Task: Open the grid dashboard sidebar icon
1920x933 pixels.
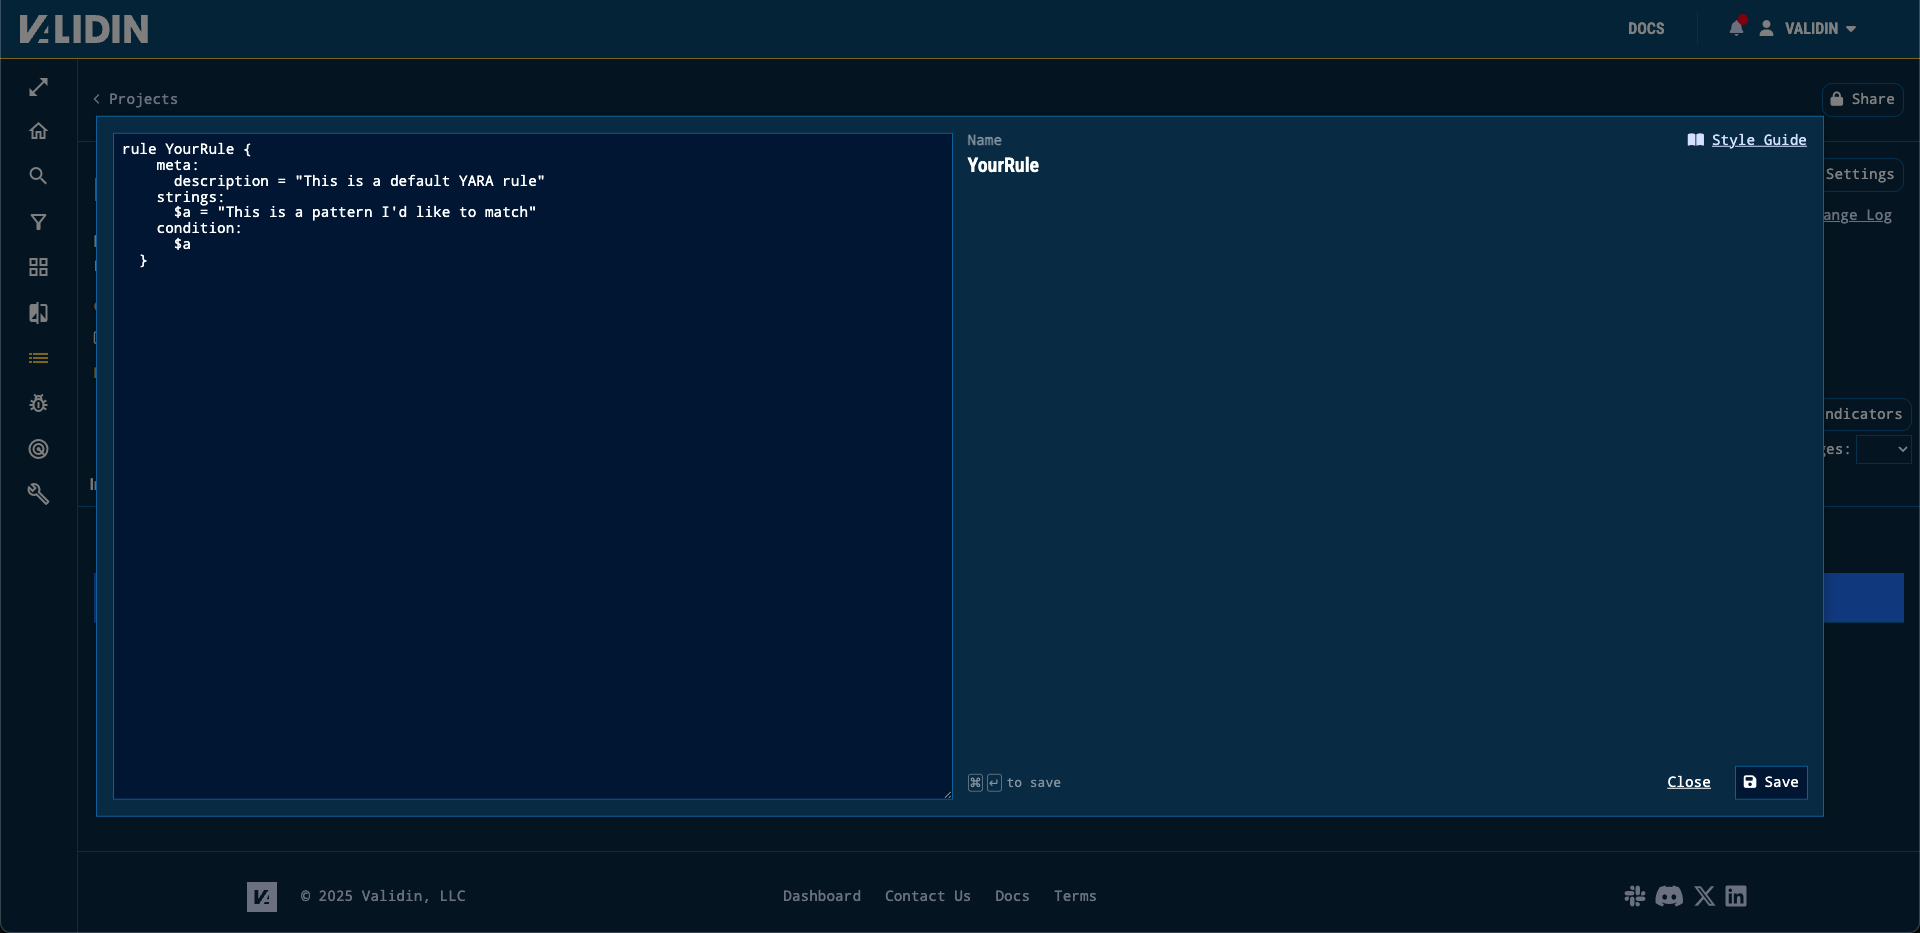Action: pos(38,267)
